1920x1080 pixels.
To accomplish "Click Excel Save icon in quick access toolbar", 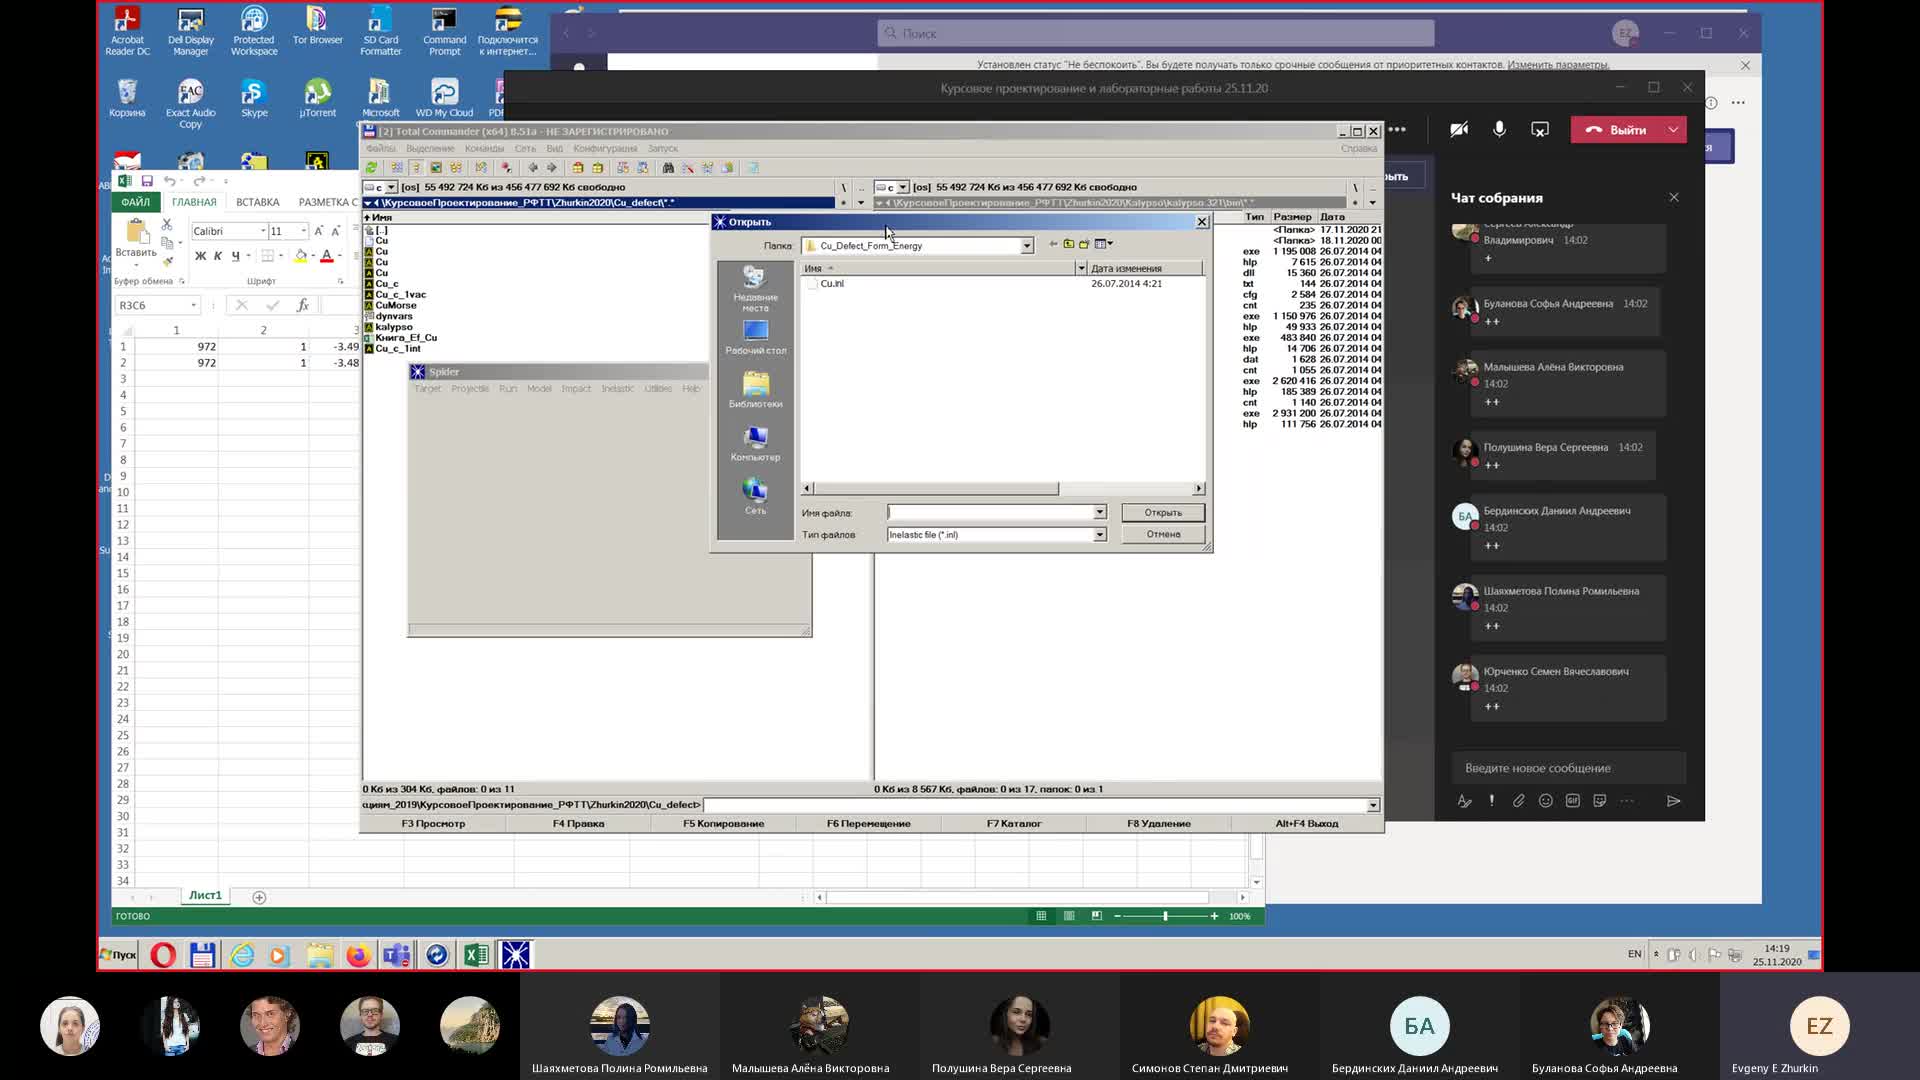I will point(147,181).
